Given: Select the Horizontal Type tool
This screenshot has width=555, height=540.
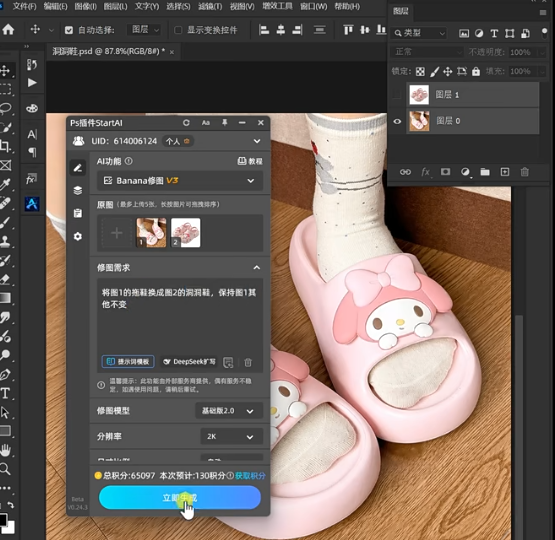Looking at the screenshot, I should [5, 393].
